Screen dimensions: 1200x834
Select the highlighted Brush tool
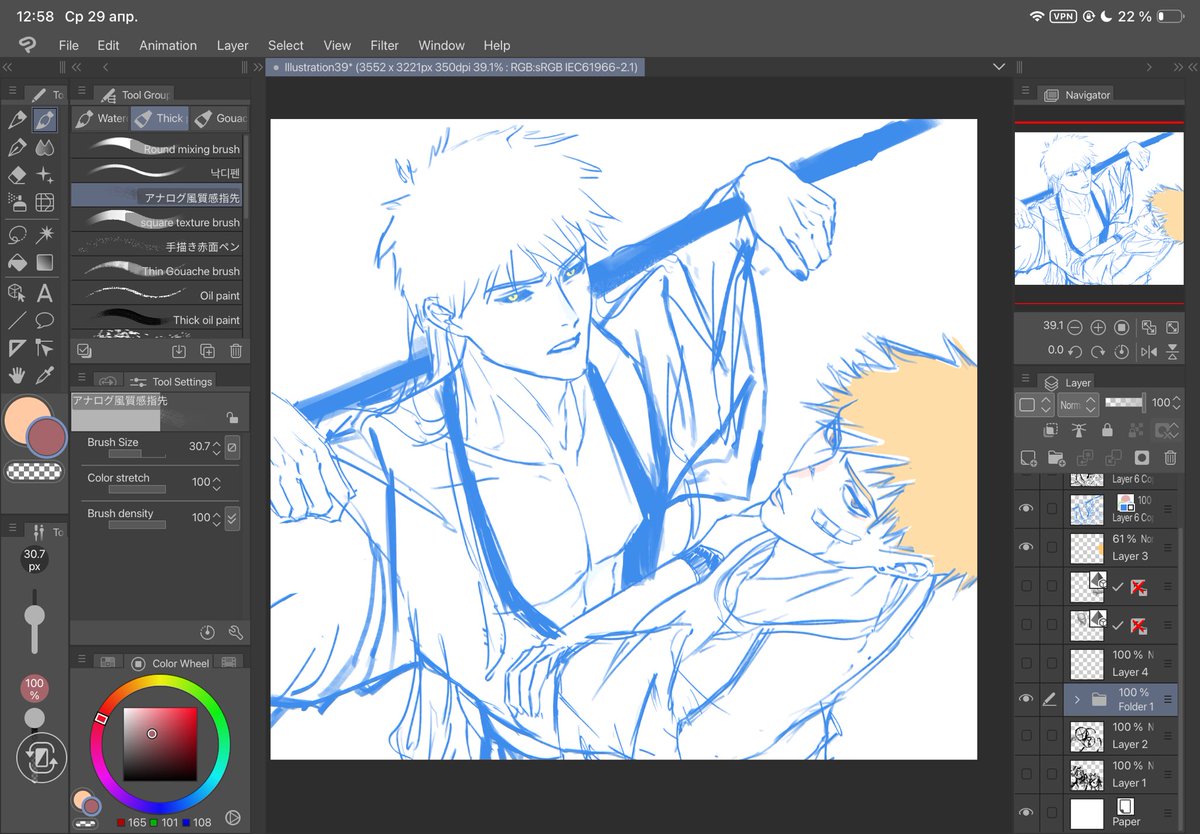[x=45, y=120]
